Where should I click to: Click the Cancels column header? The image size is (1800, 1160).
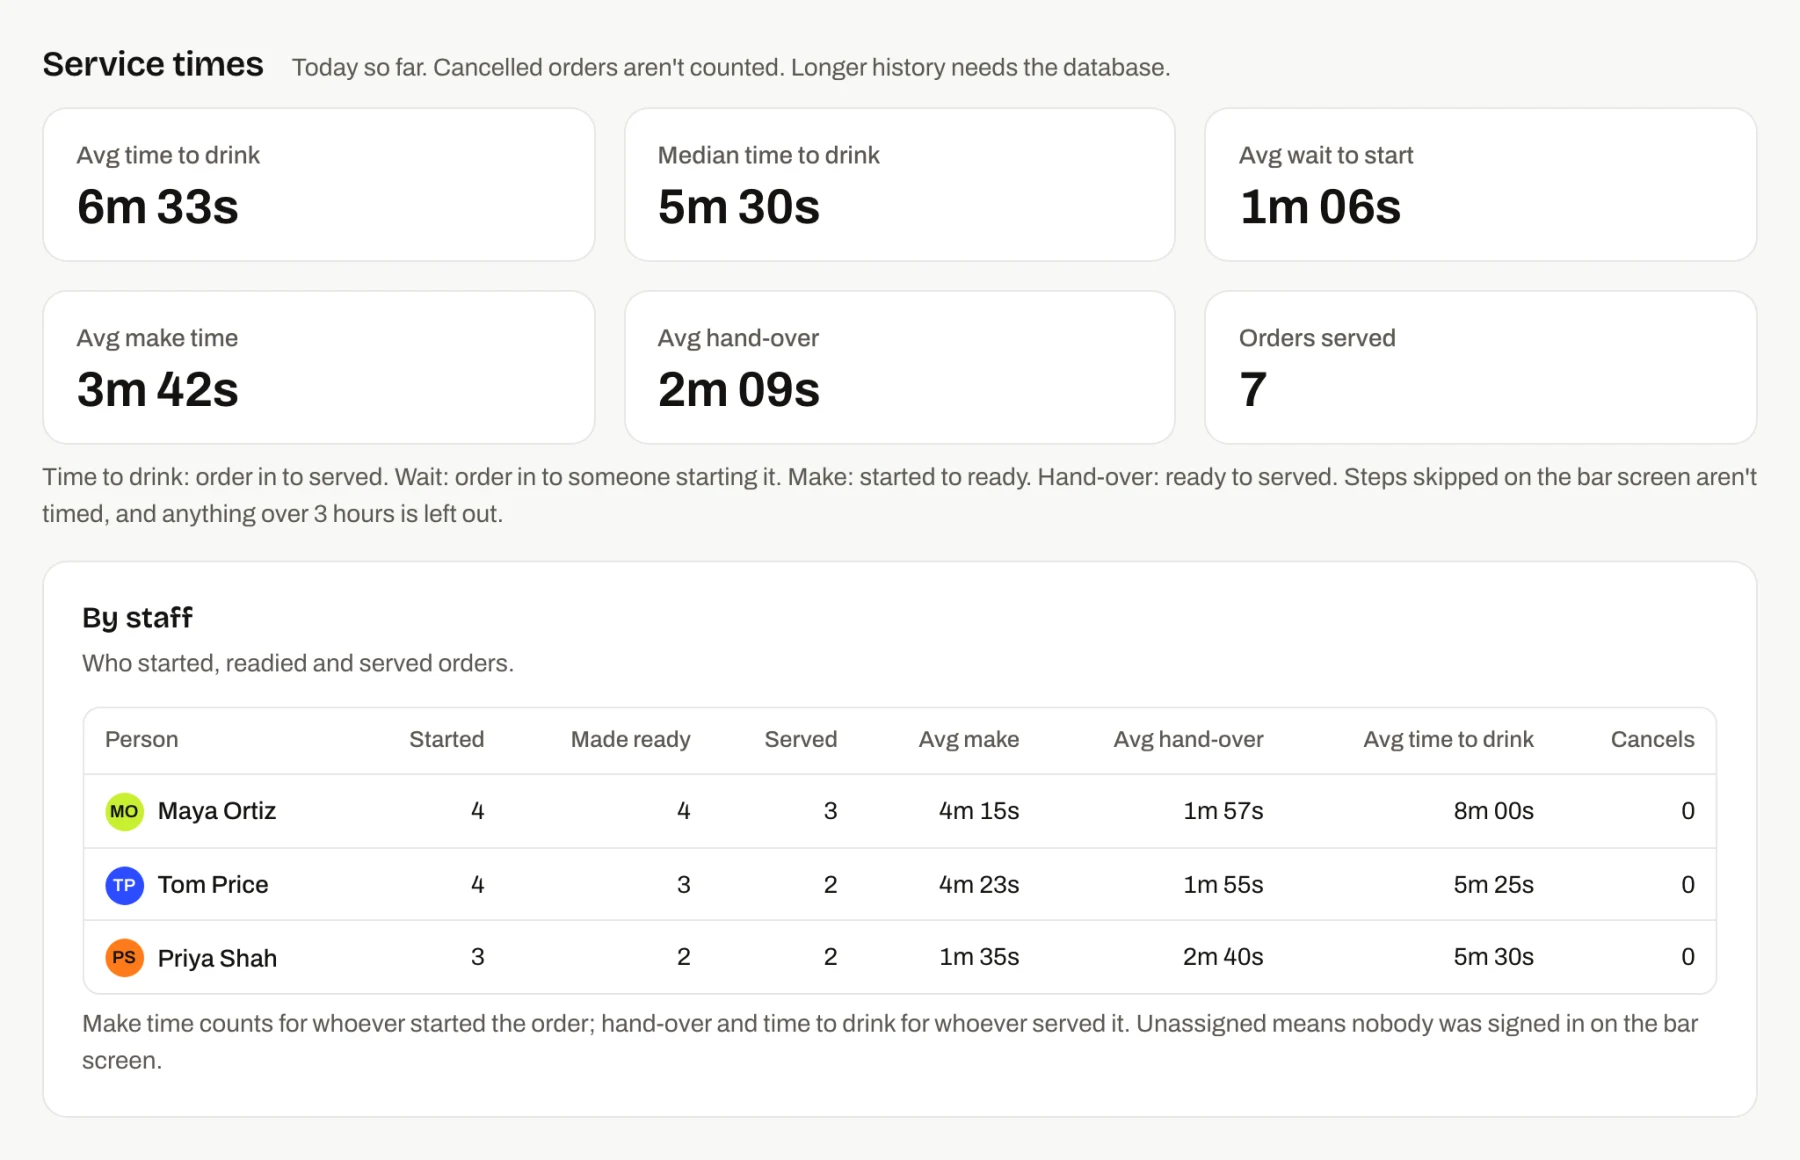pyautogui.click(x=1652, y=739)
